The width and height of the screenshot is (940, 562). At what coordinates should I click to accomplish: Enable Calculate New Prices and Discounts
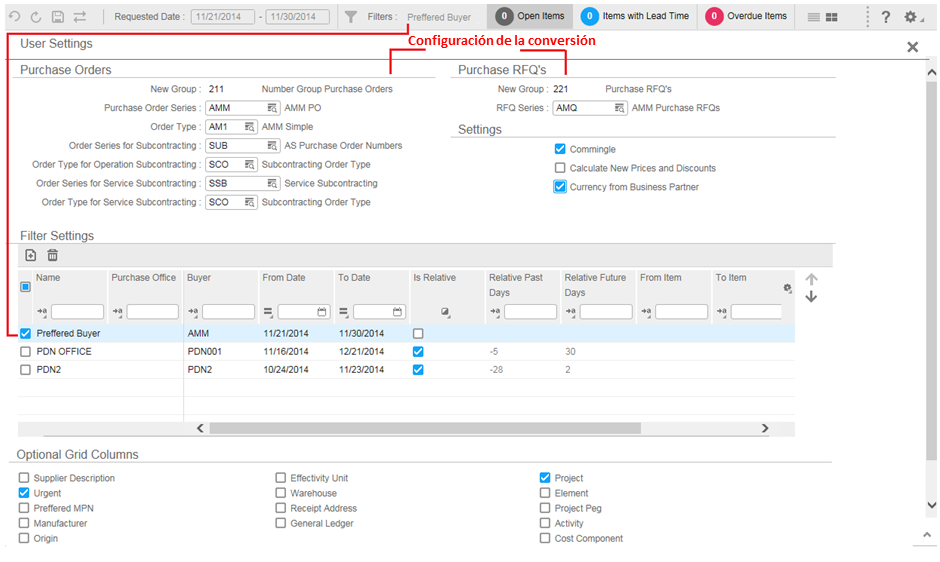560,168
